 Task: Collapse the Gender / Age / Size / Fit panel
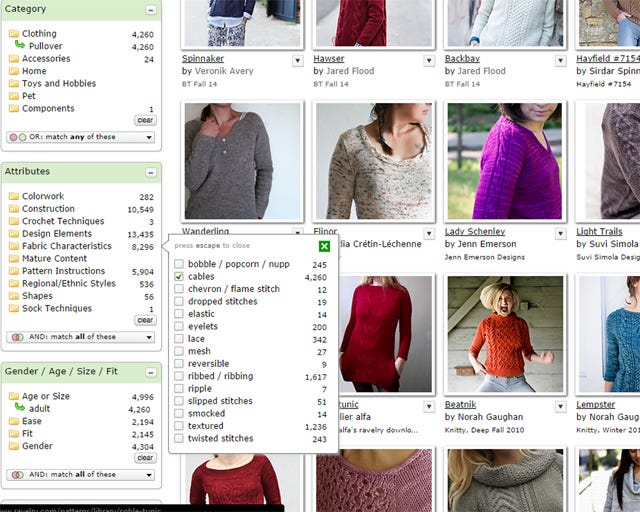[x=151, y=372]
